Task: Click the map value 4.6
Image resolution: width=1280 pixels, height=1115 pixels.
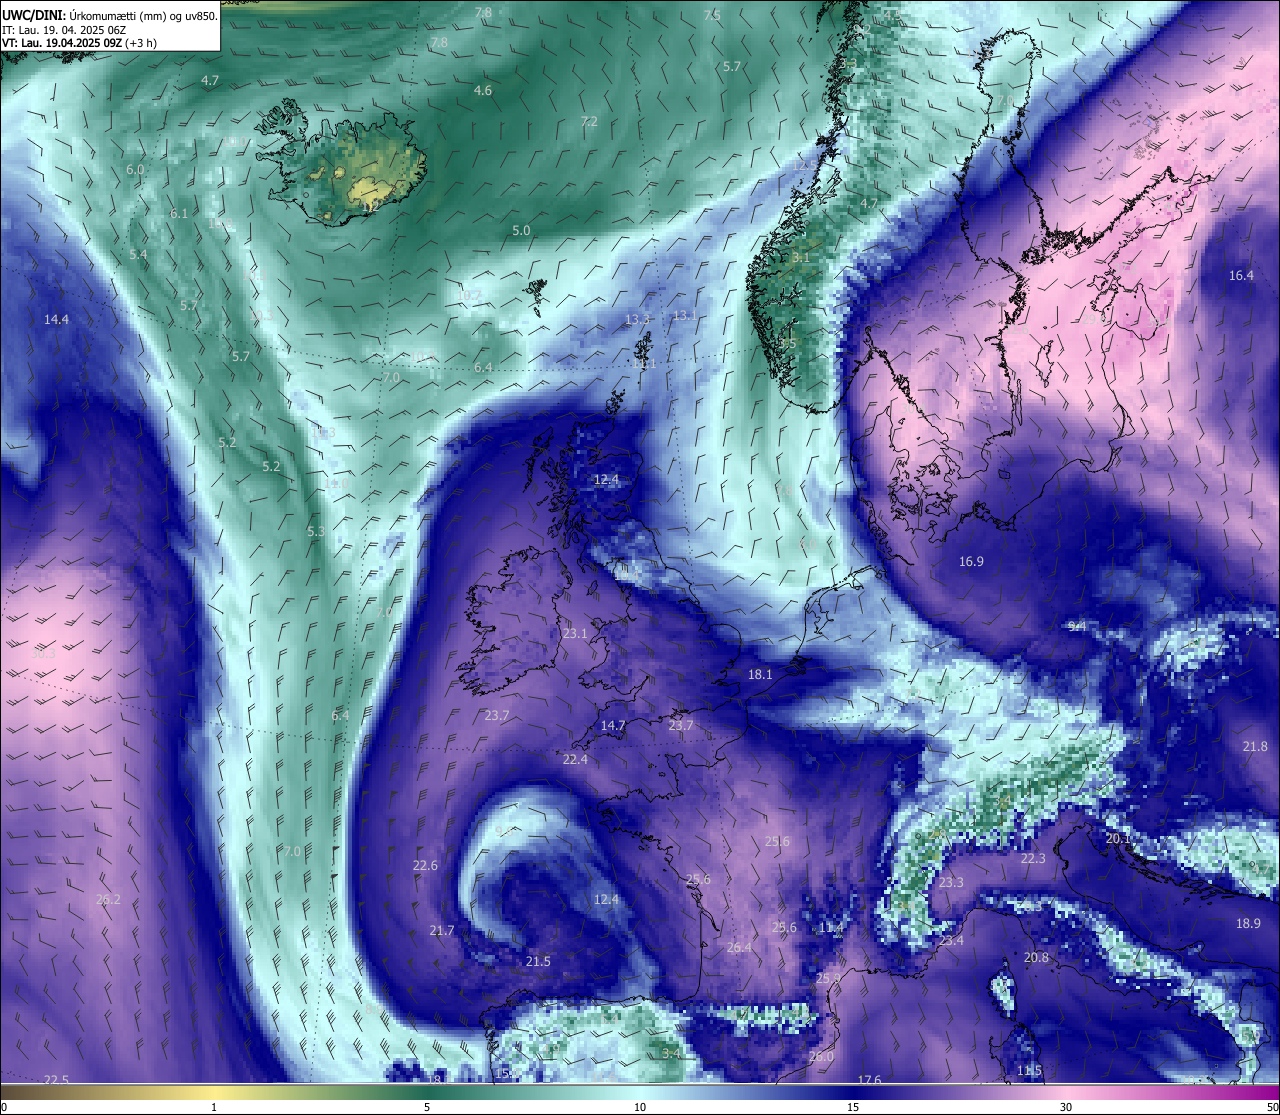Action: [x=483, y=91]
